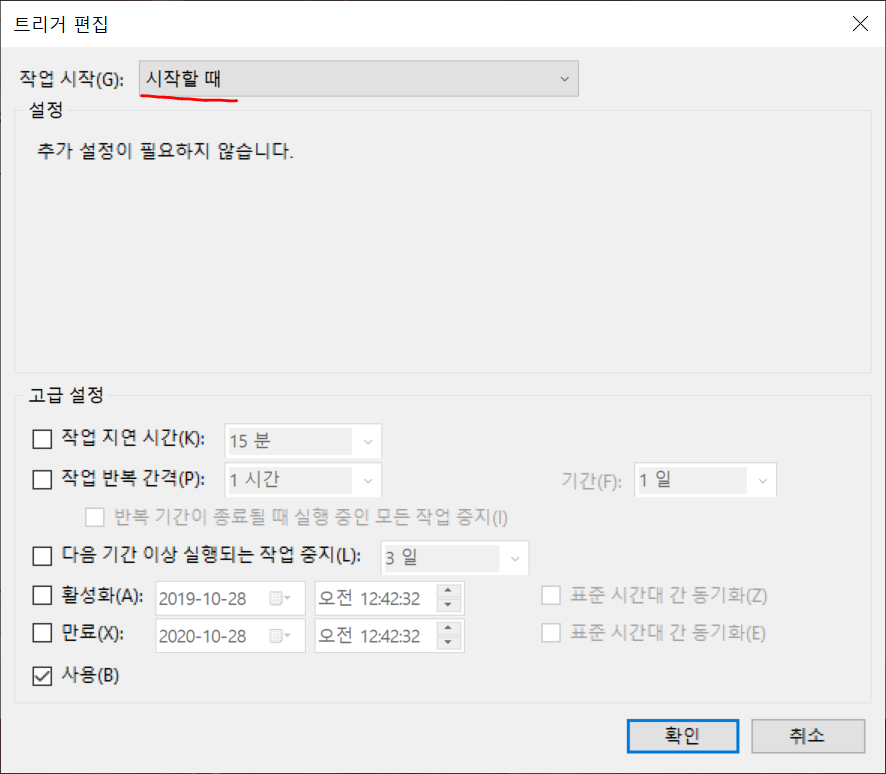This screenshot has height=774, width=886.
Task: Enable the 작업 지연 시간 checkbox
Action: (x=42, y=439)
